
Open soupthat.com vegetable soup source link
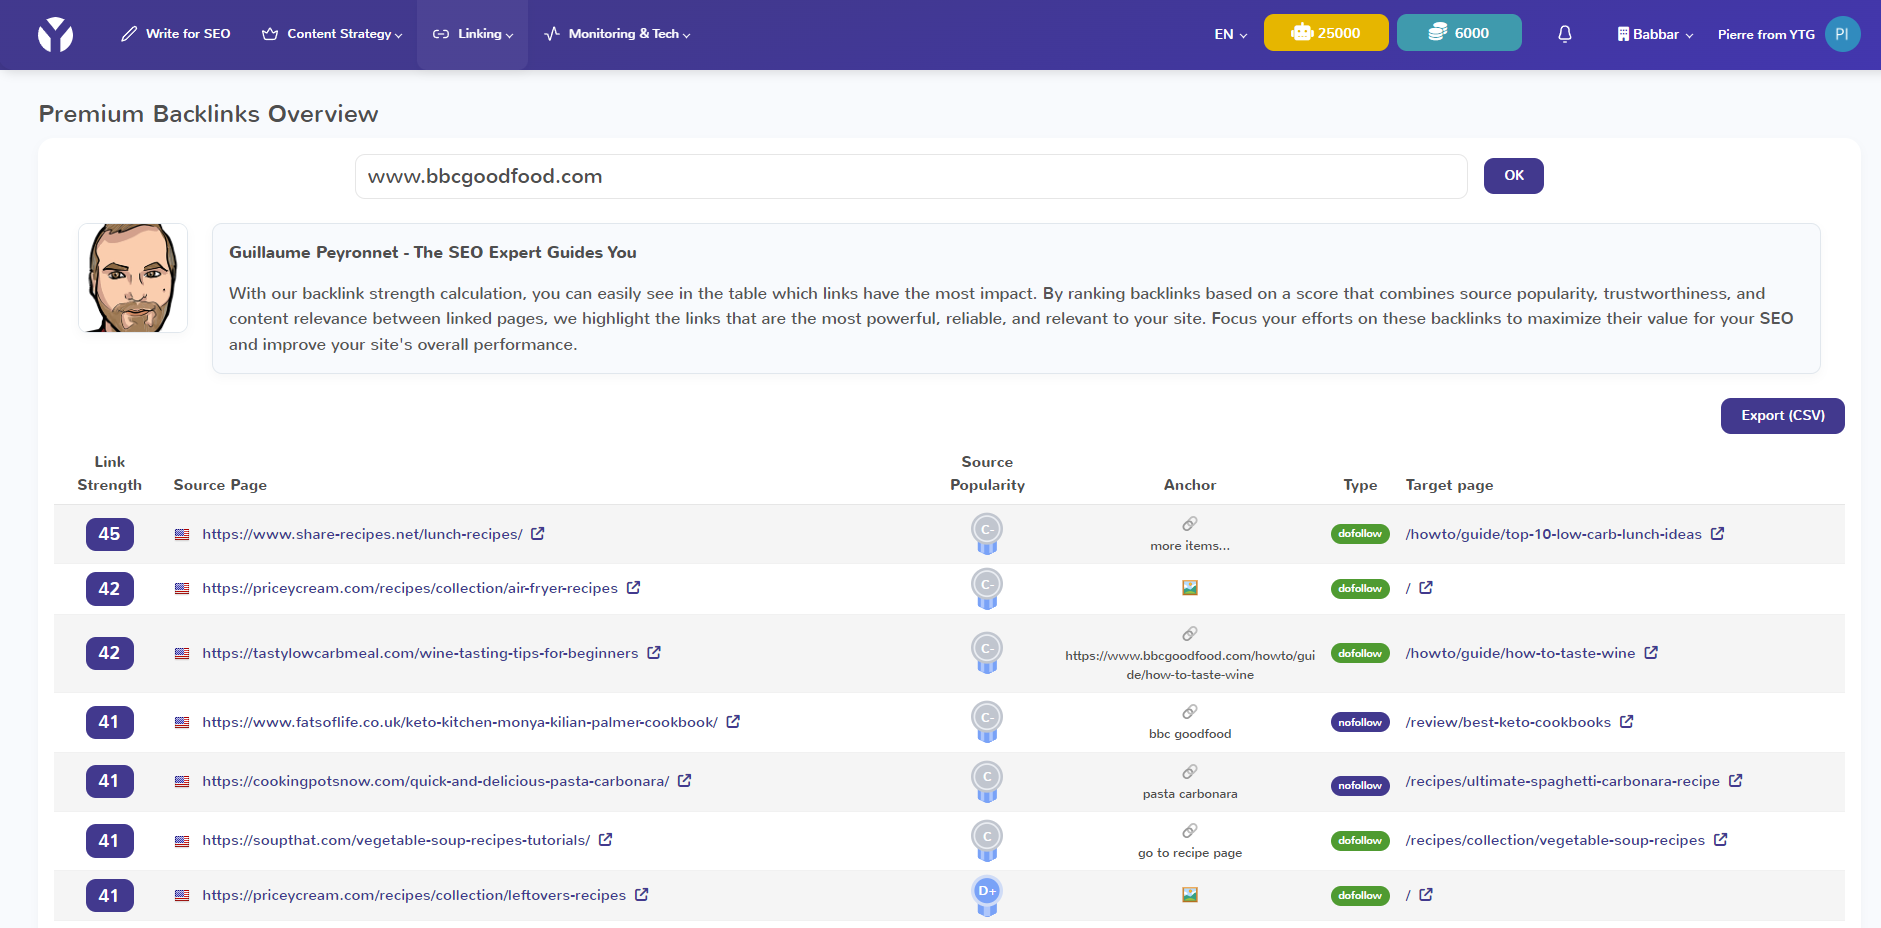(x=395, y=840)
